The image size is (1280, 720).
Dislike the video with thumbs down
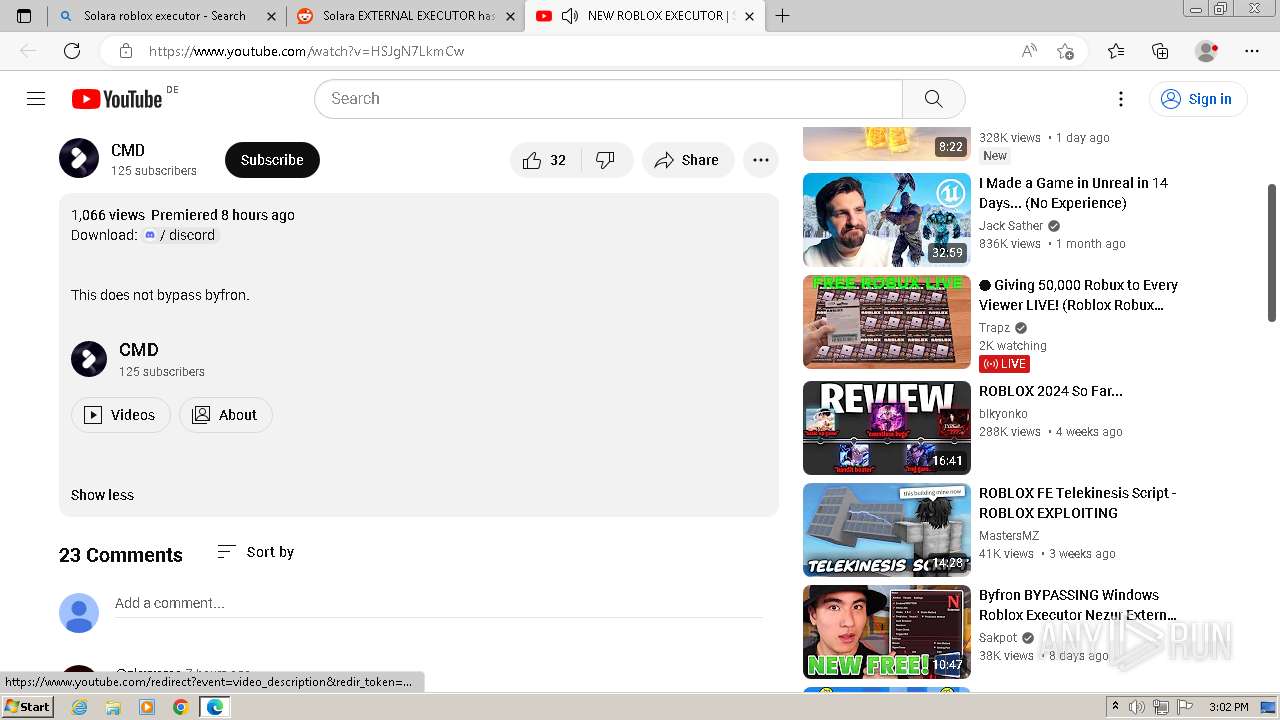[x=606, y=160]
